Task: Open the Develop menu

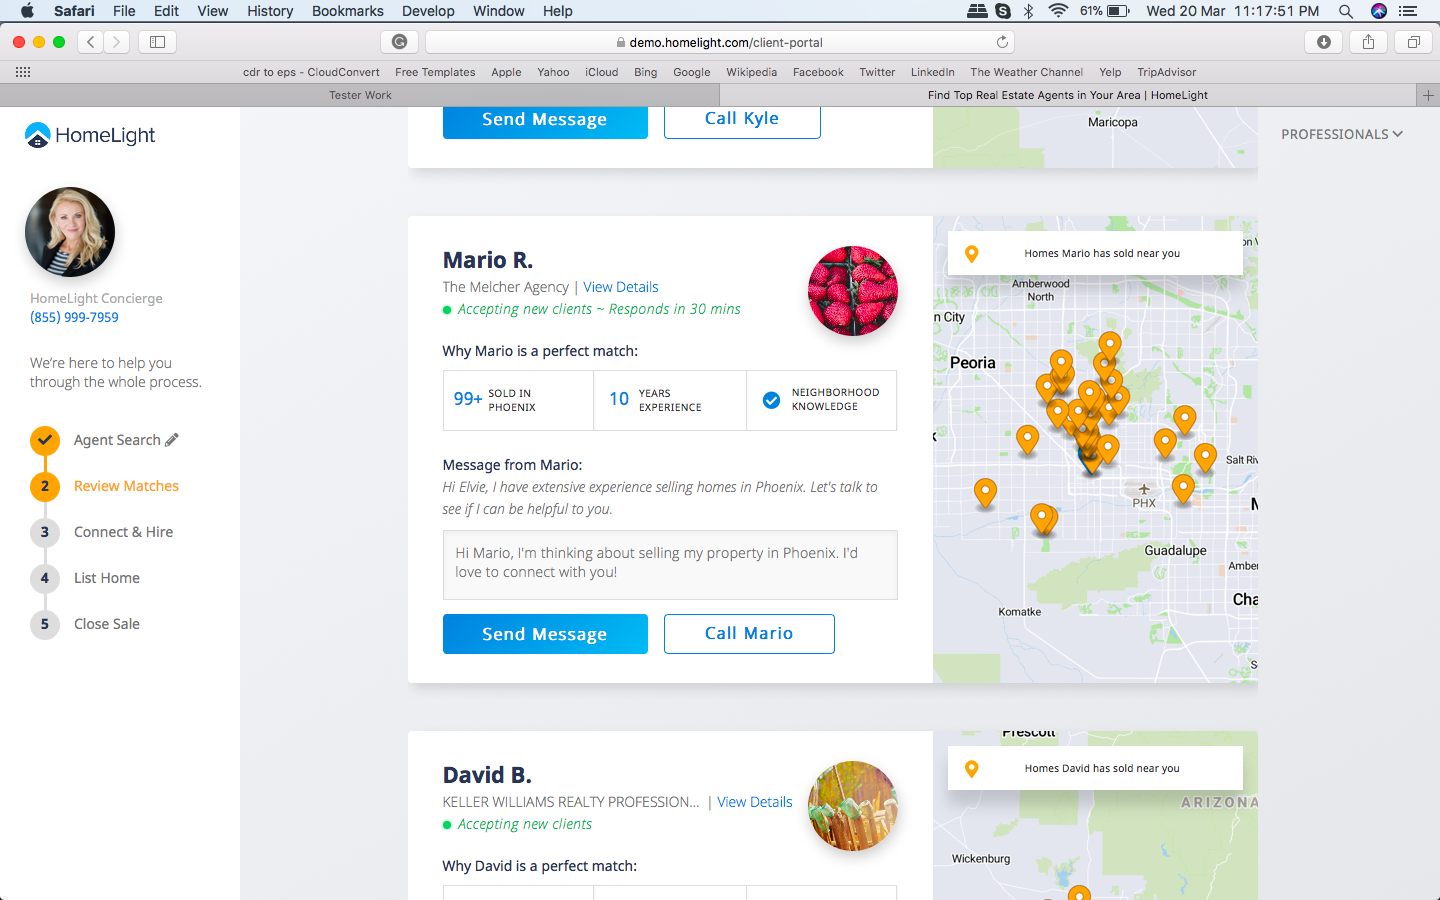Action: [x=428, y=11]
